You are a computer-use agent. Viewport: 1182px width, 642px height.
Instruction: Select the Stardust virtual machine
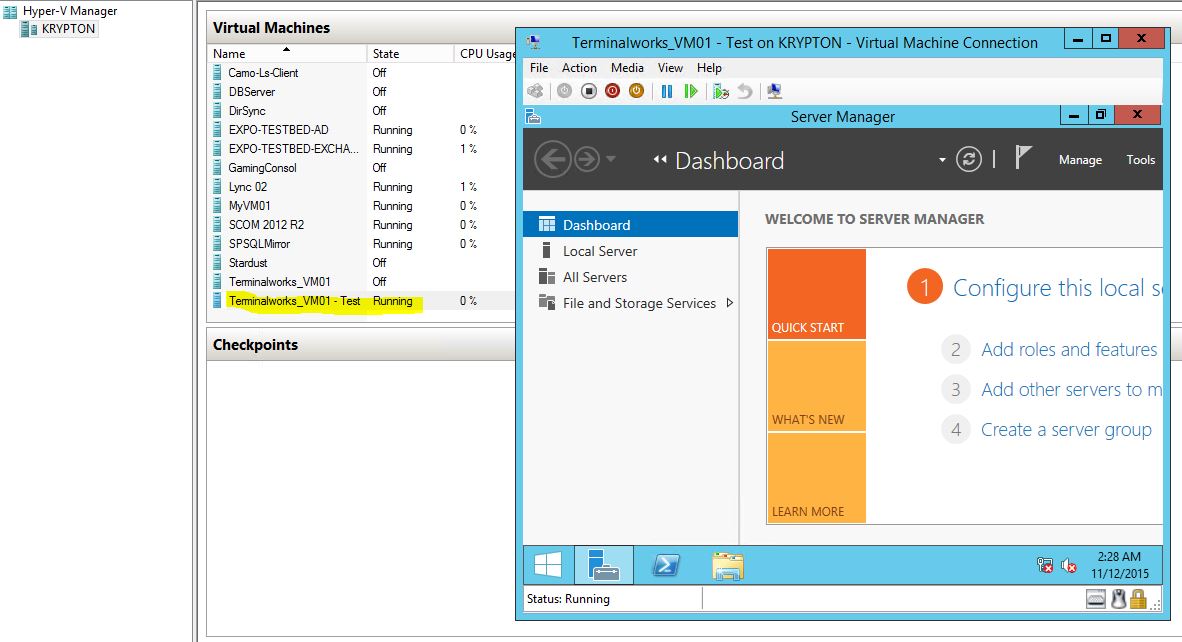coord(247,263)
